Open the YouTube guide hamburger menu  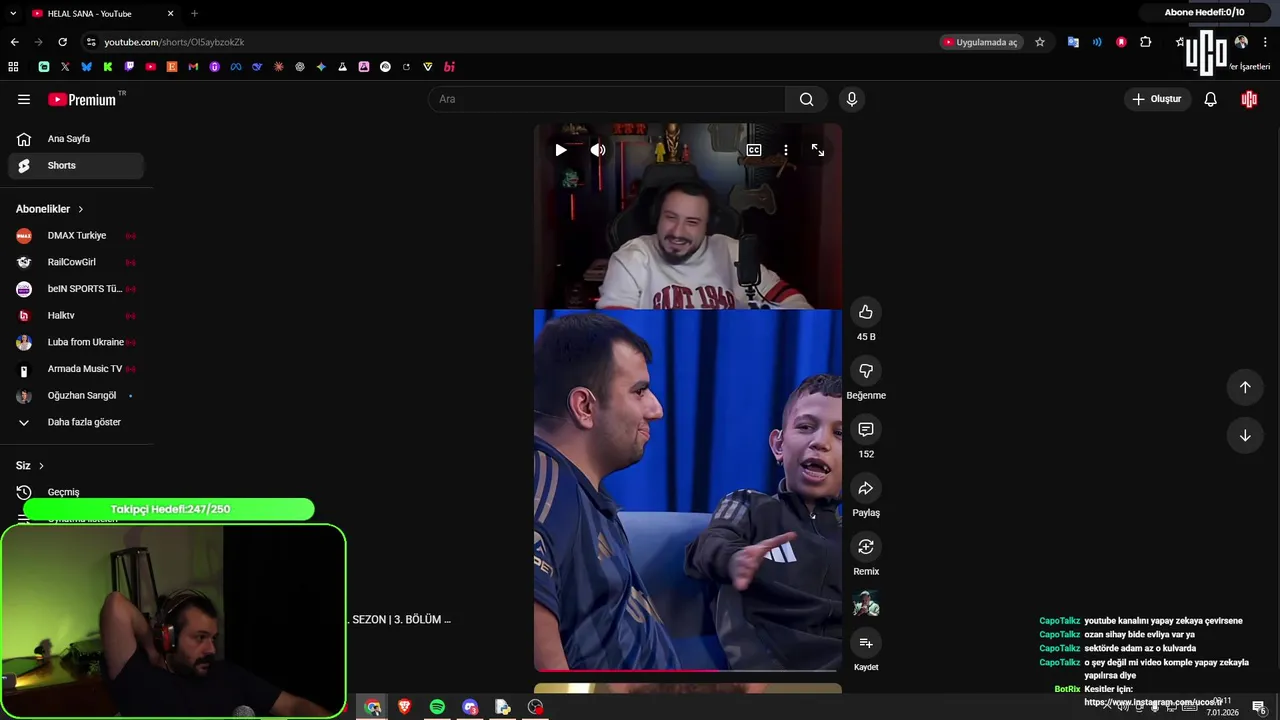24,99
